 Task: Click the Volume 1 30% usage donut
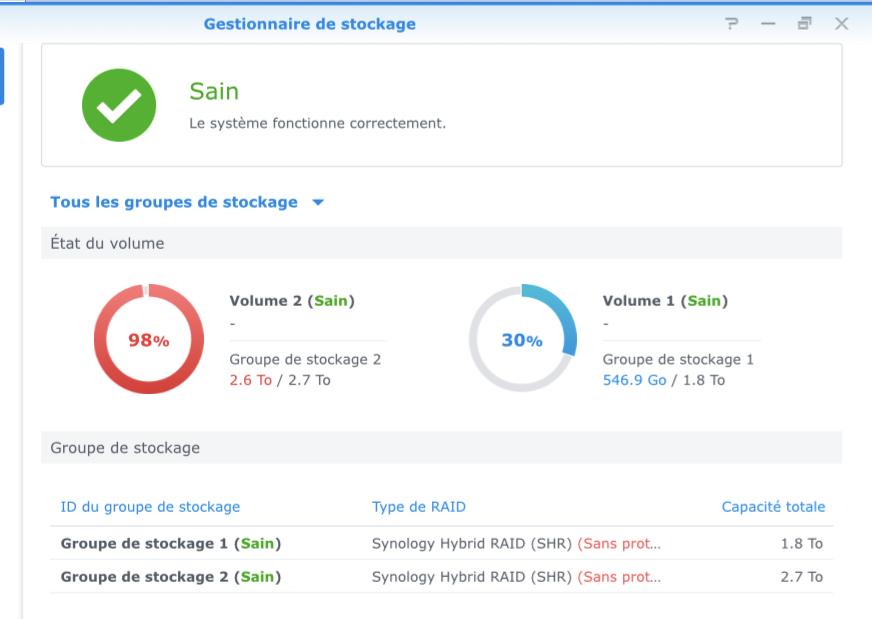pyautogui.click(x=522, y=339)
